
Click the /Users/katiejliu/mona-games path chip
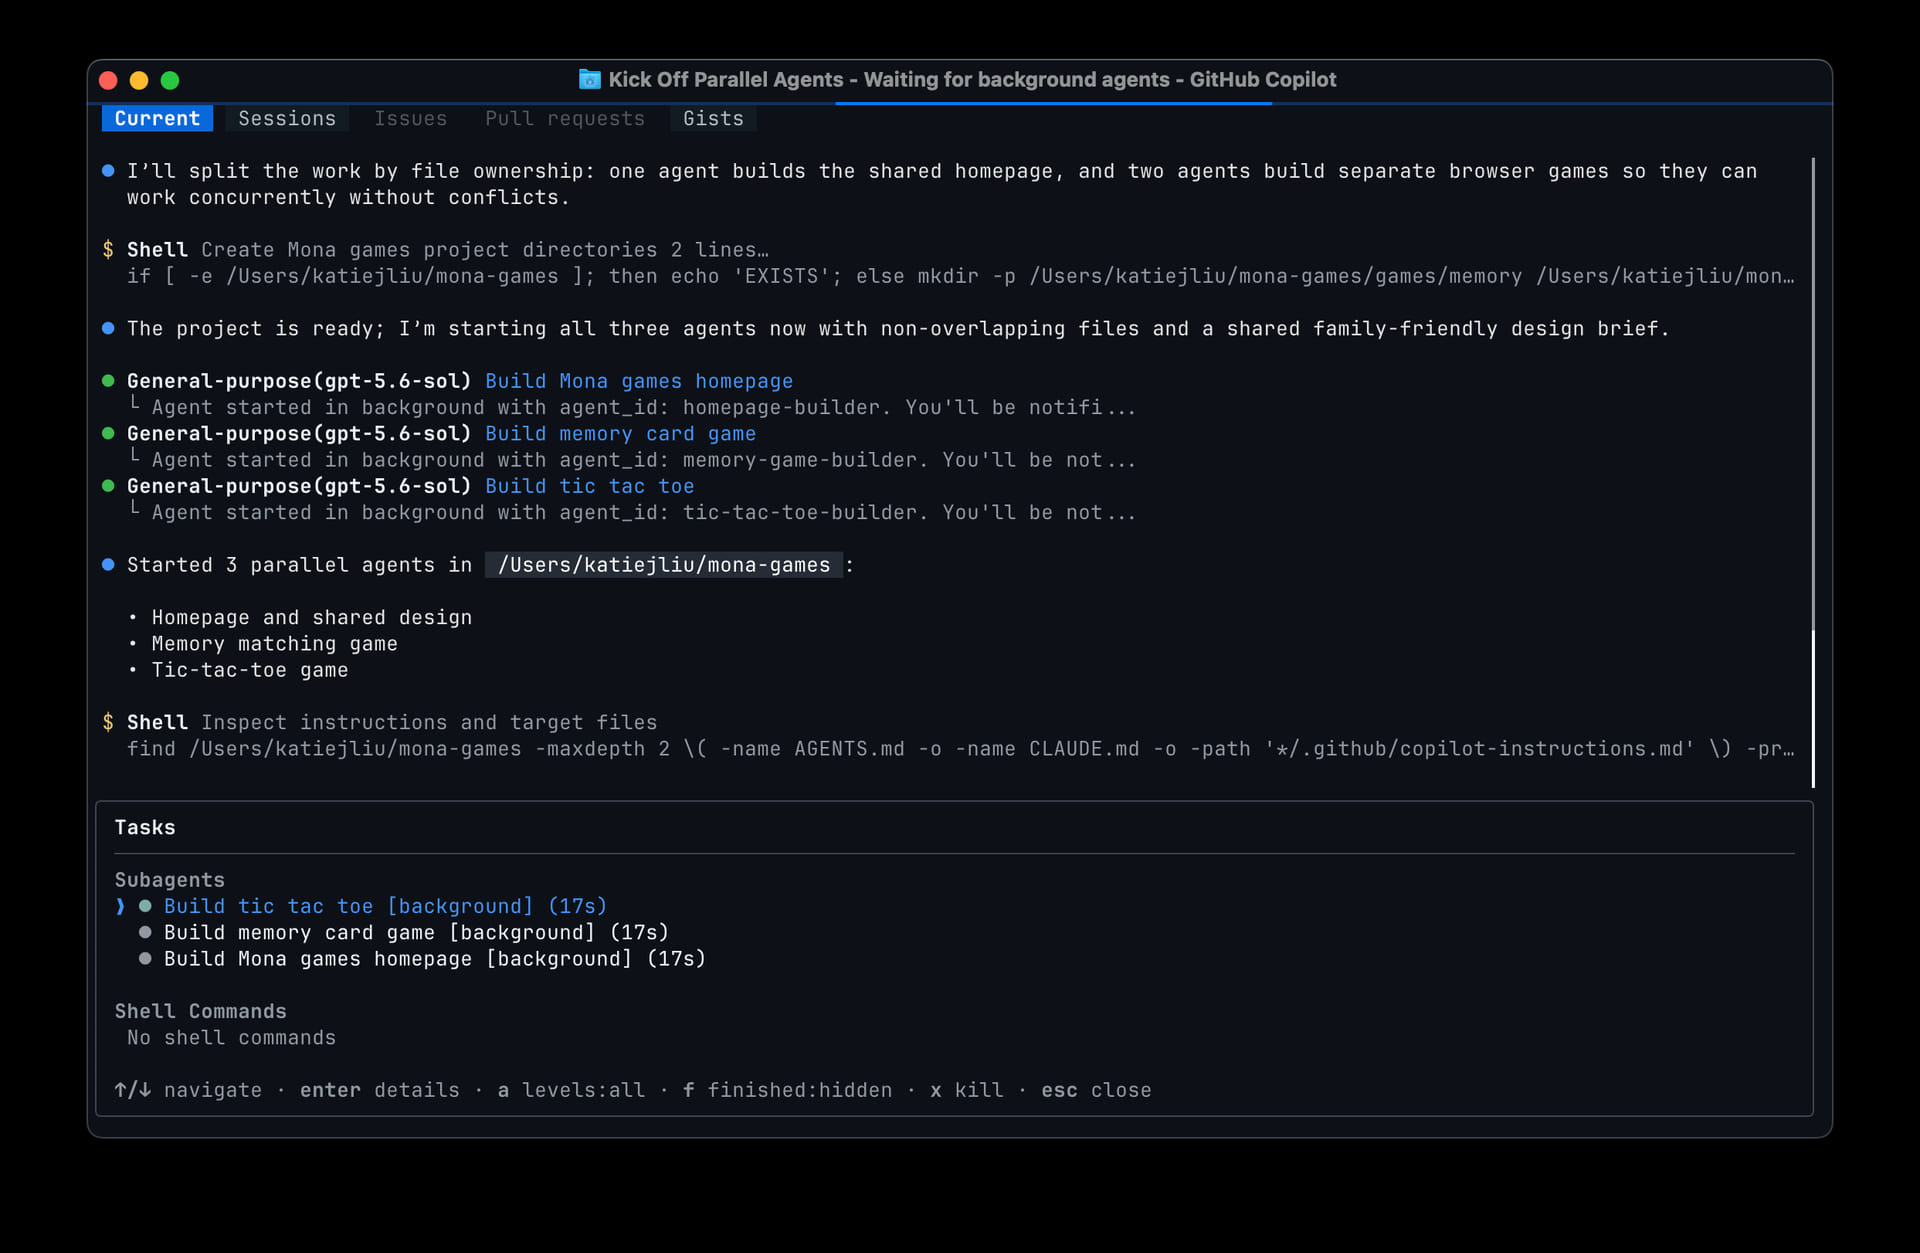pos(664,565)
